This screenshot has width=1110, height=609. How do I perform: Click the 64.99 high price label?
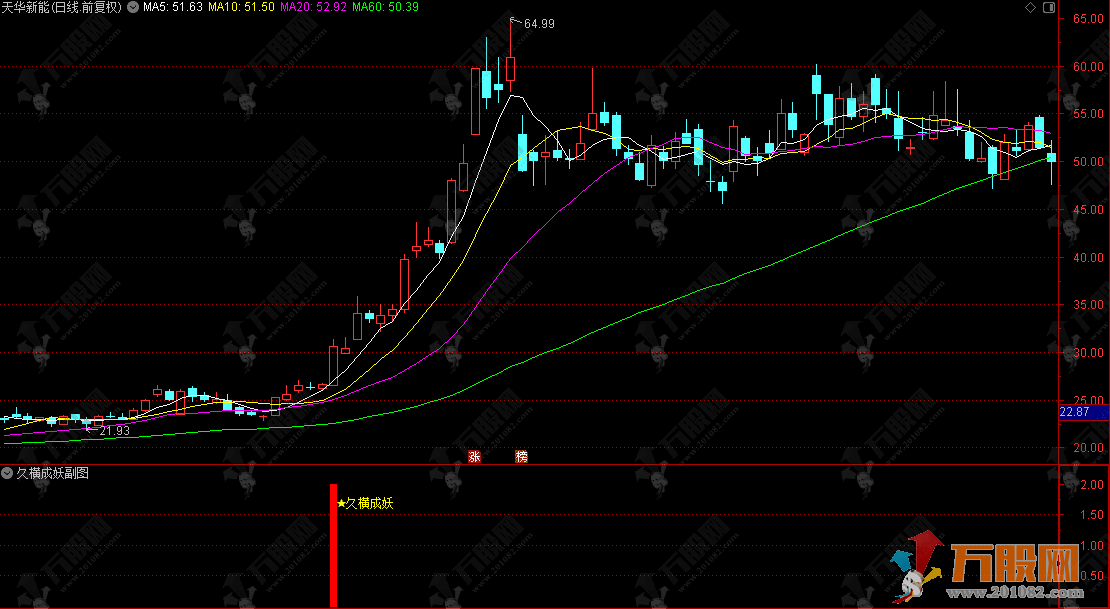[x=539, y=23]
